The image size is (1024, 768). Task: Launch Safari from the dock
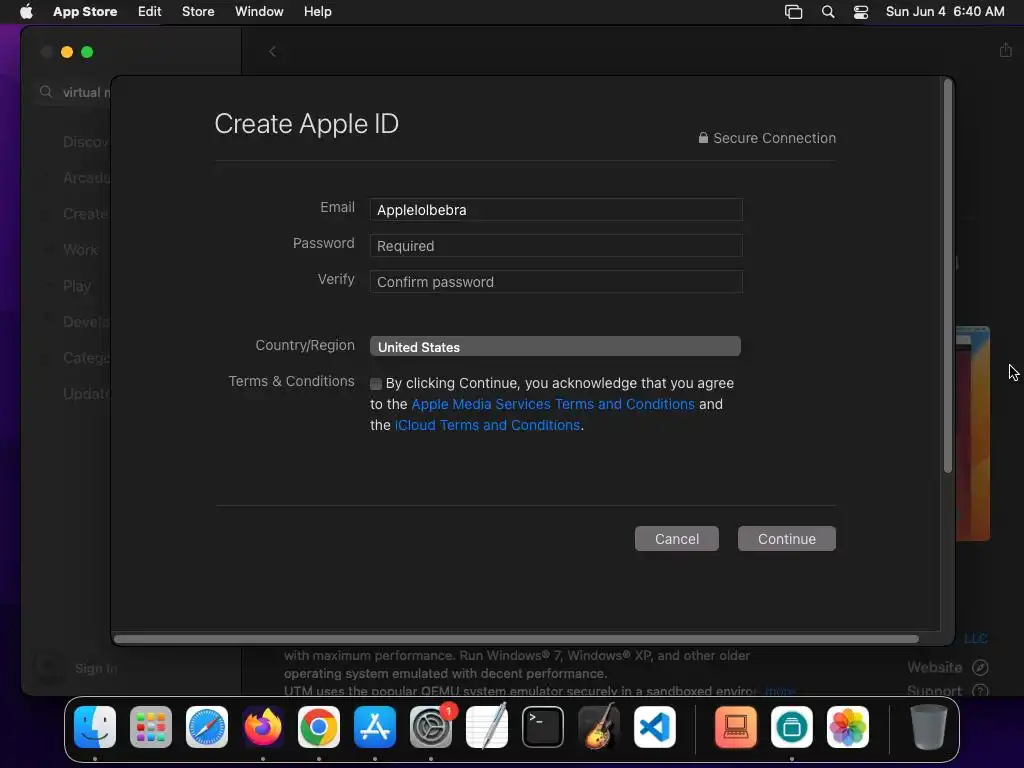207,727
